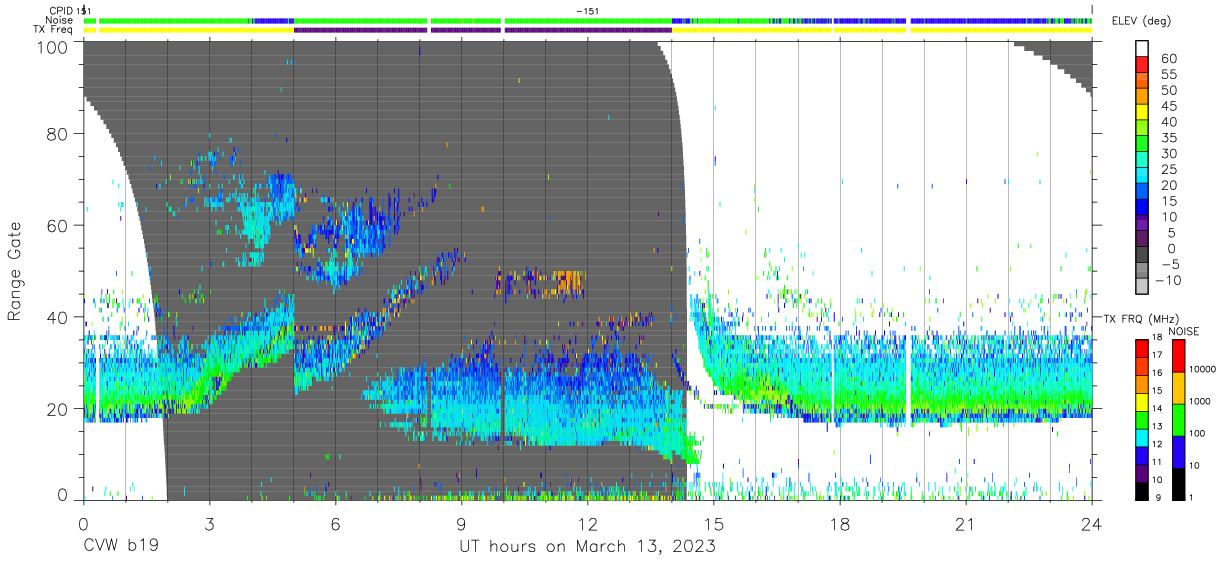Click the '100' tick on Range Gate axis

pos(53,47)
